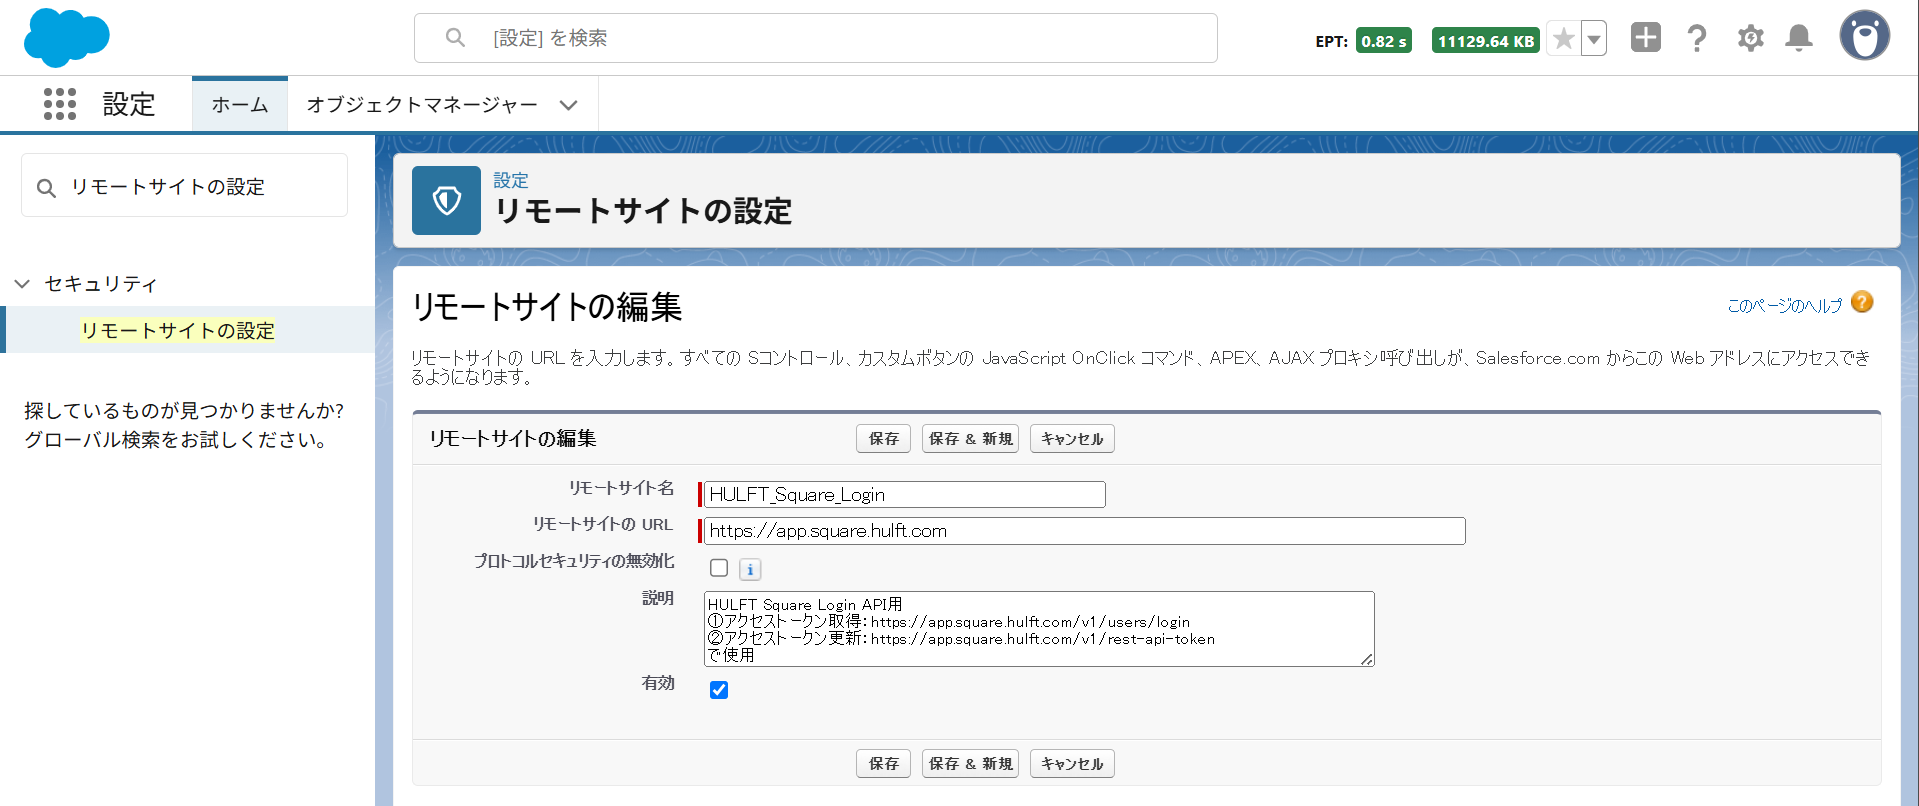This screenshot has height=806, width=1919.
Task: Open the App Launcher dots grid
Action: click(x=60, y=104)
